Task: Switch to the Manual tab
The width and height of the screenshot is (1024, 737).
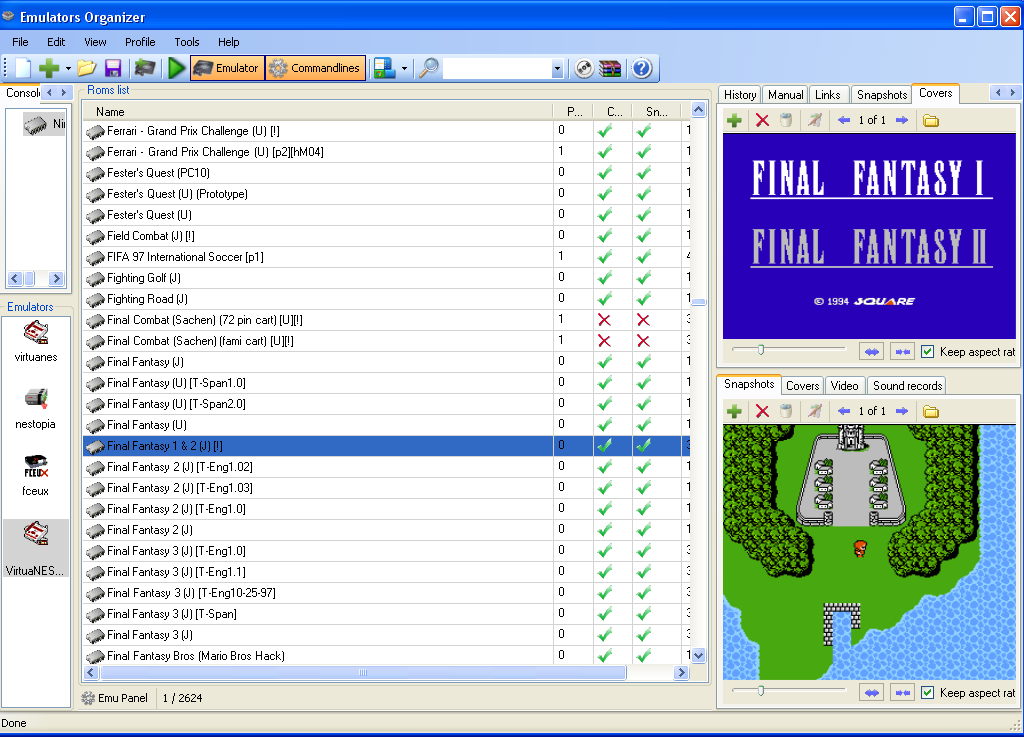Action: point(786,95)
